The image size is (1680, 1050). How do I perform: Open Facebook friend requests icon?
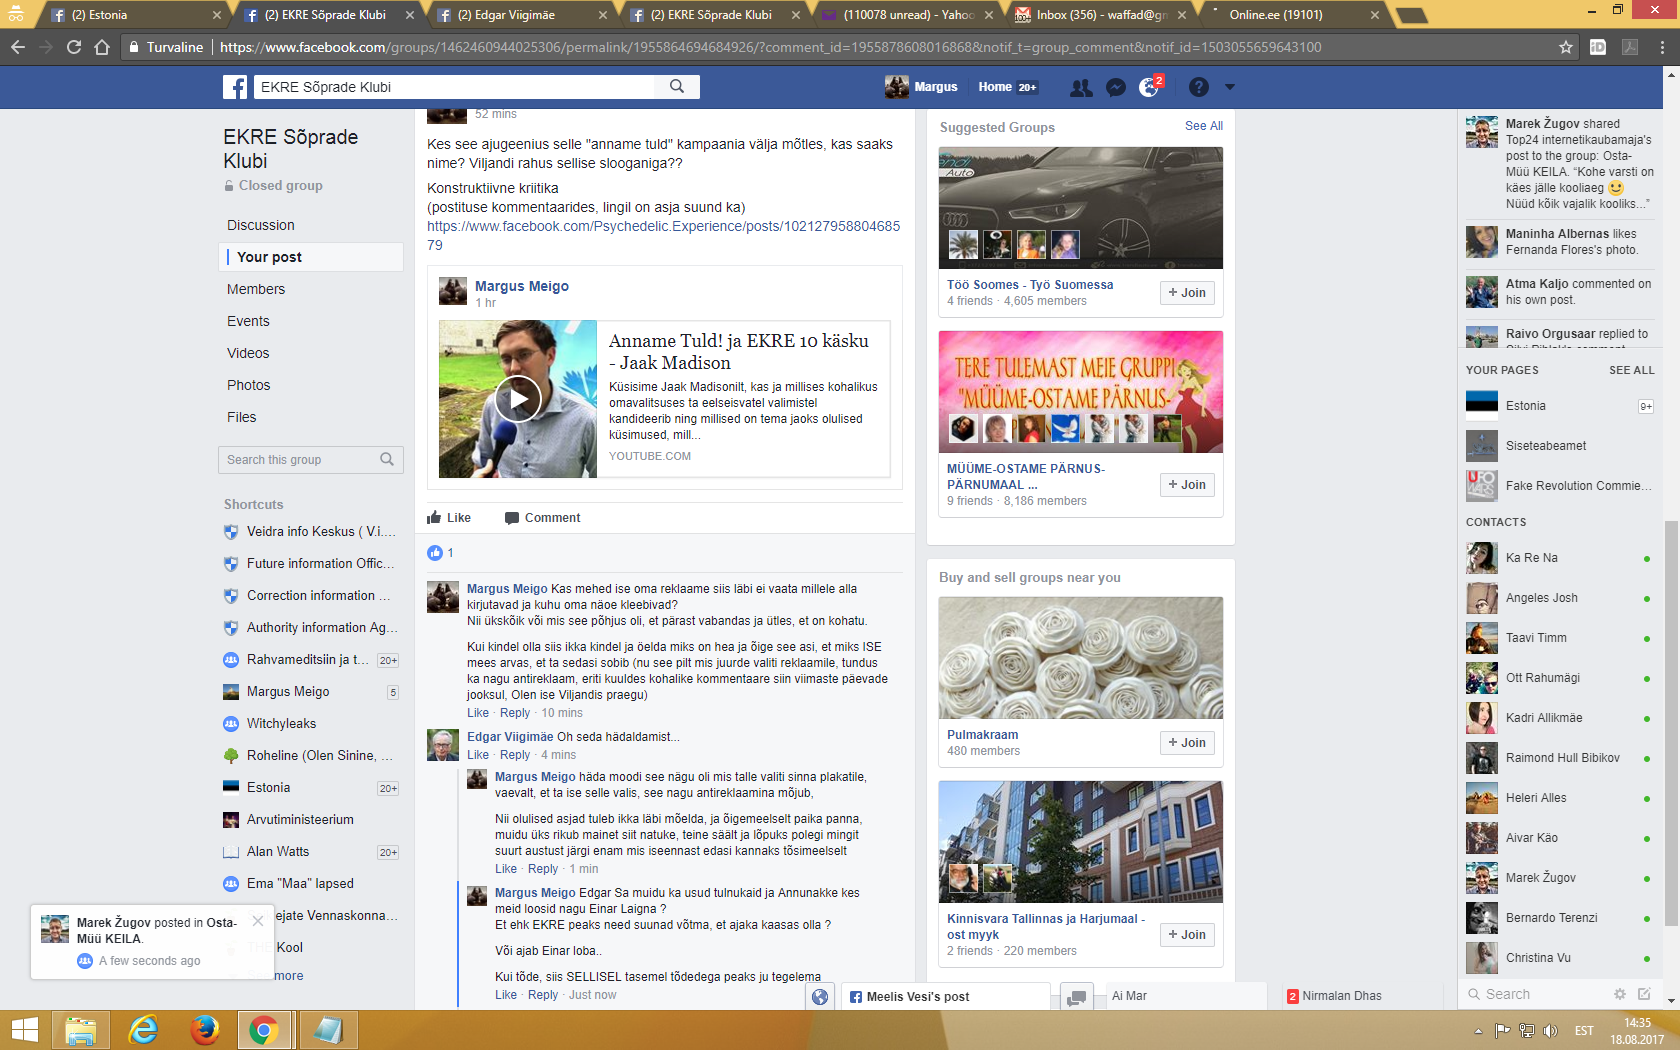coord(1080,88)
